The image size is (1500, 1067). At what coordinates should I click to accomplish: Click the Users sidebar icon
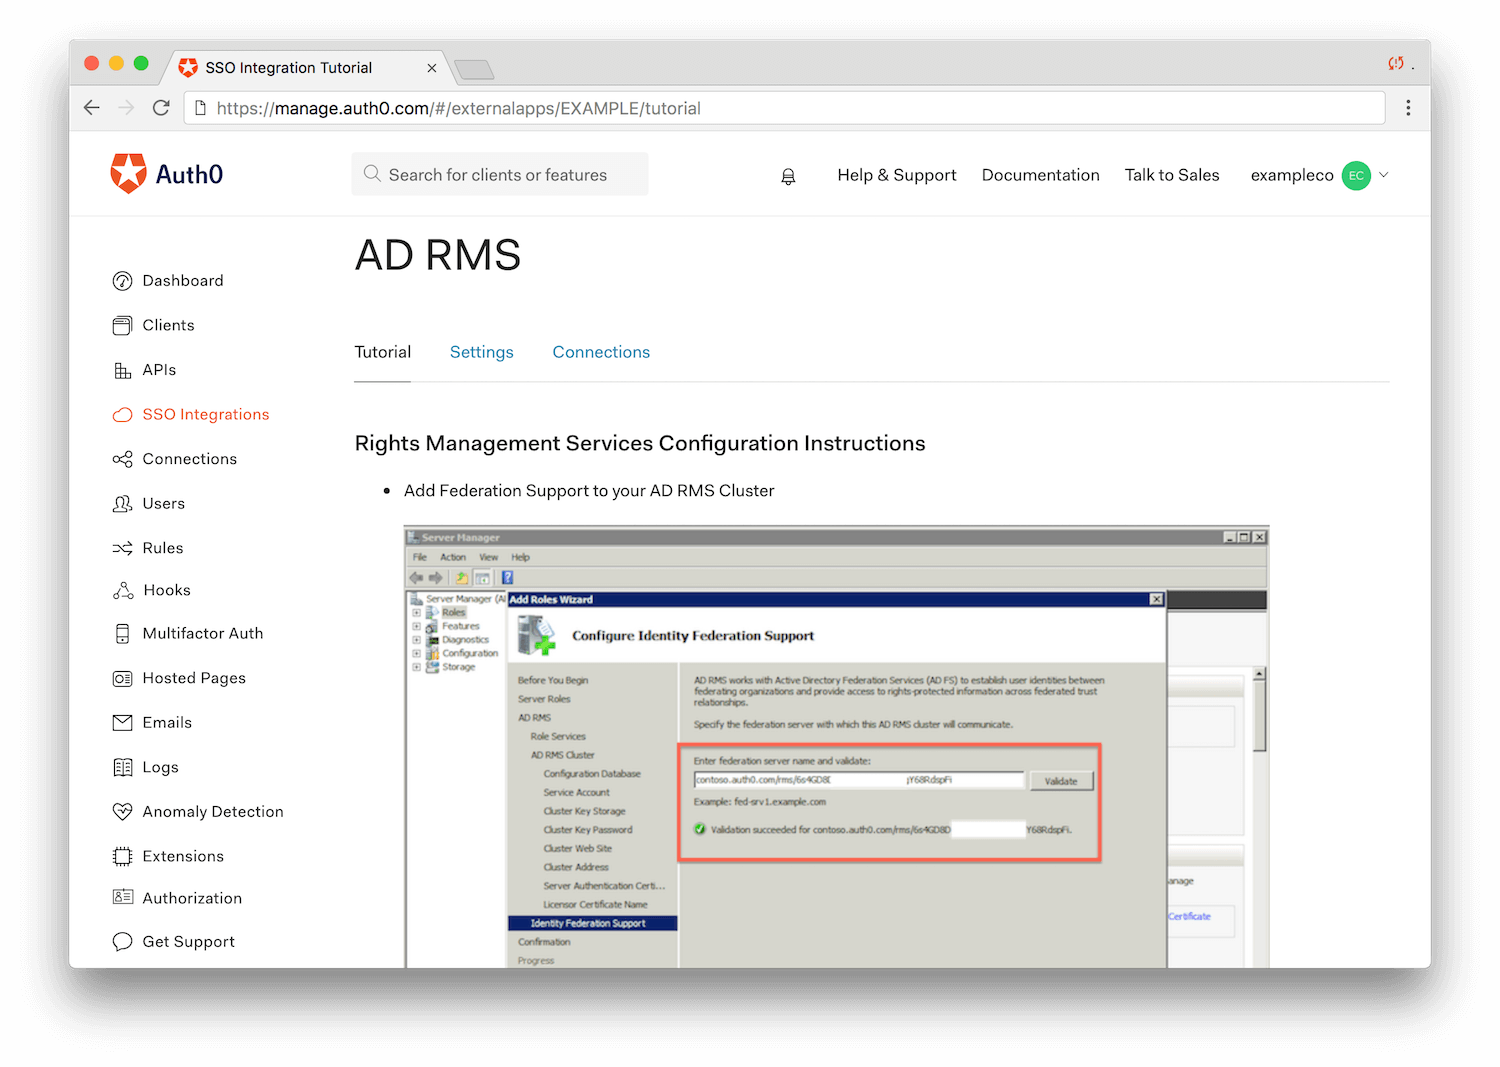tap(122, 503)
